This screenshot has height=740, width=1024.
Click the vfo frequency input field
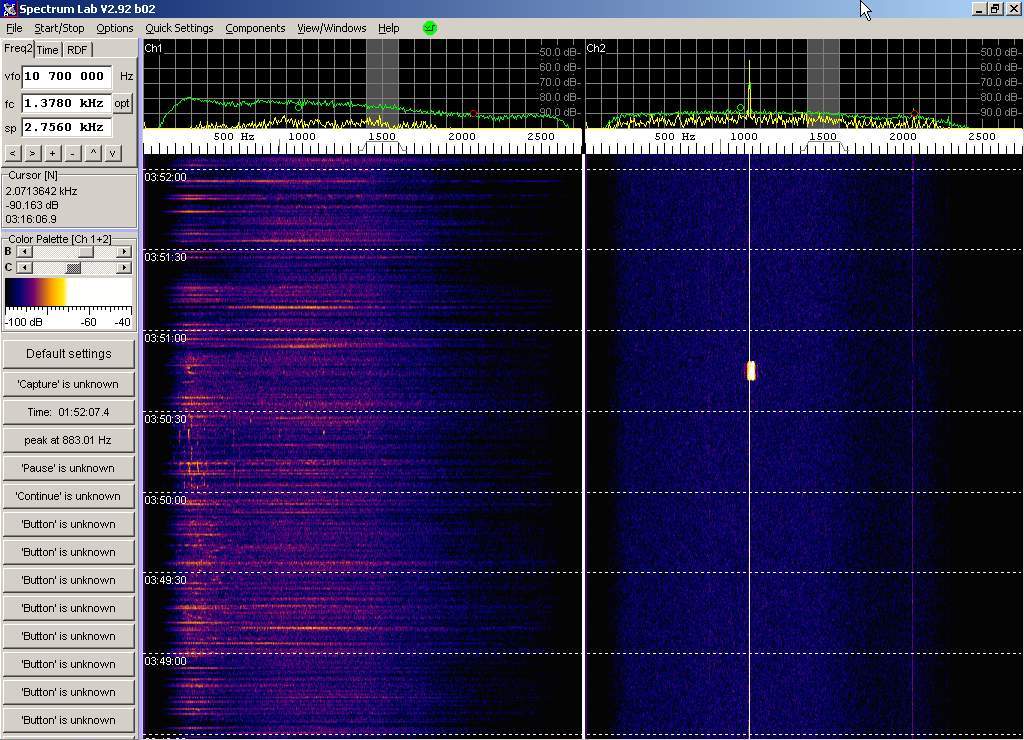click(65, 76)
